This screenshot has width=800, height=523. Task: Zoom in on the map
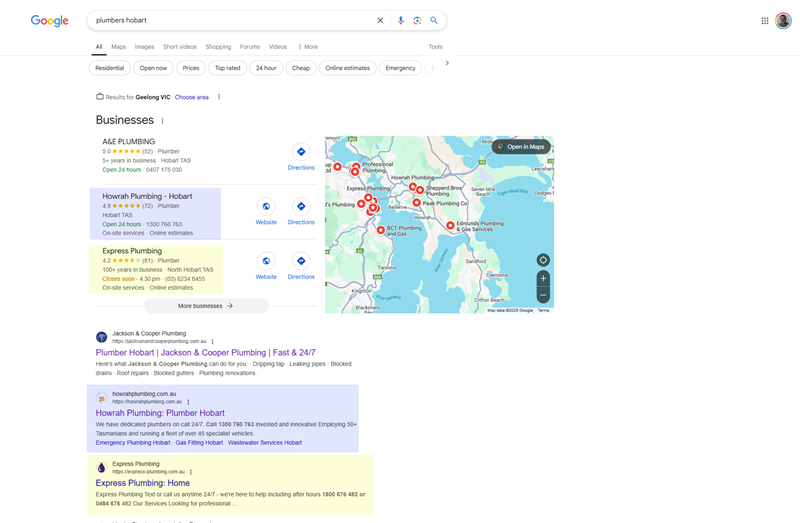click(x=543, y=279)
